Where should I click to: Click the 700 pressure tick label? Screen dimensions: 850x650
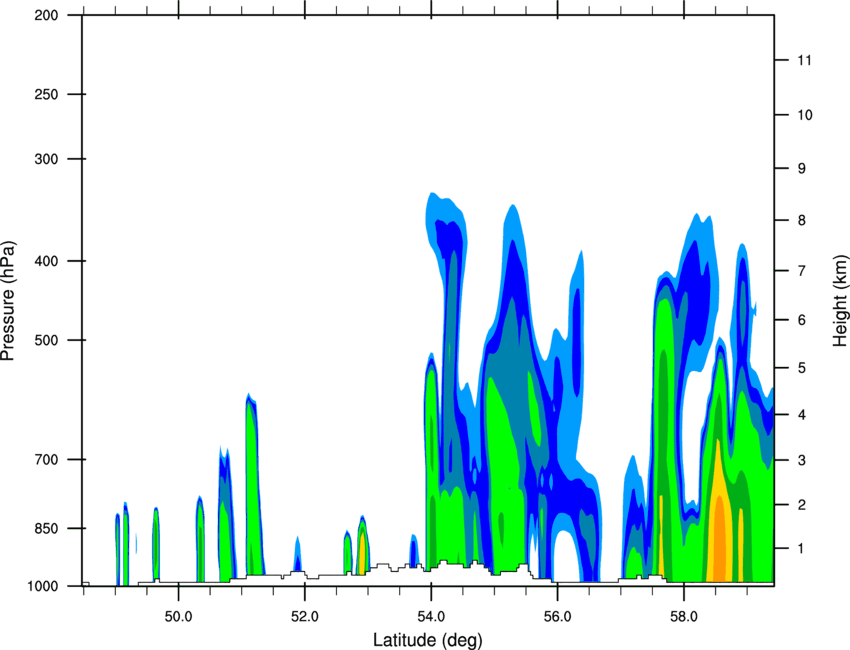(x=47, y=459)
